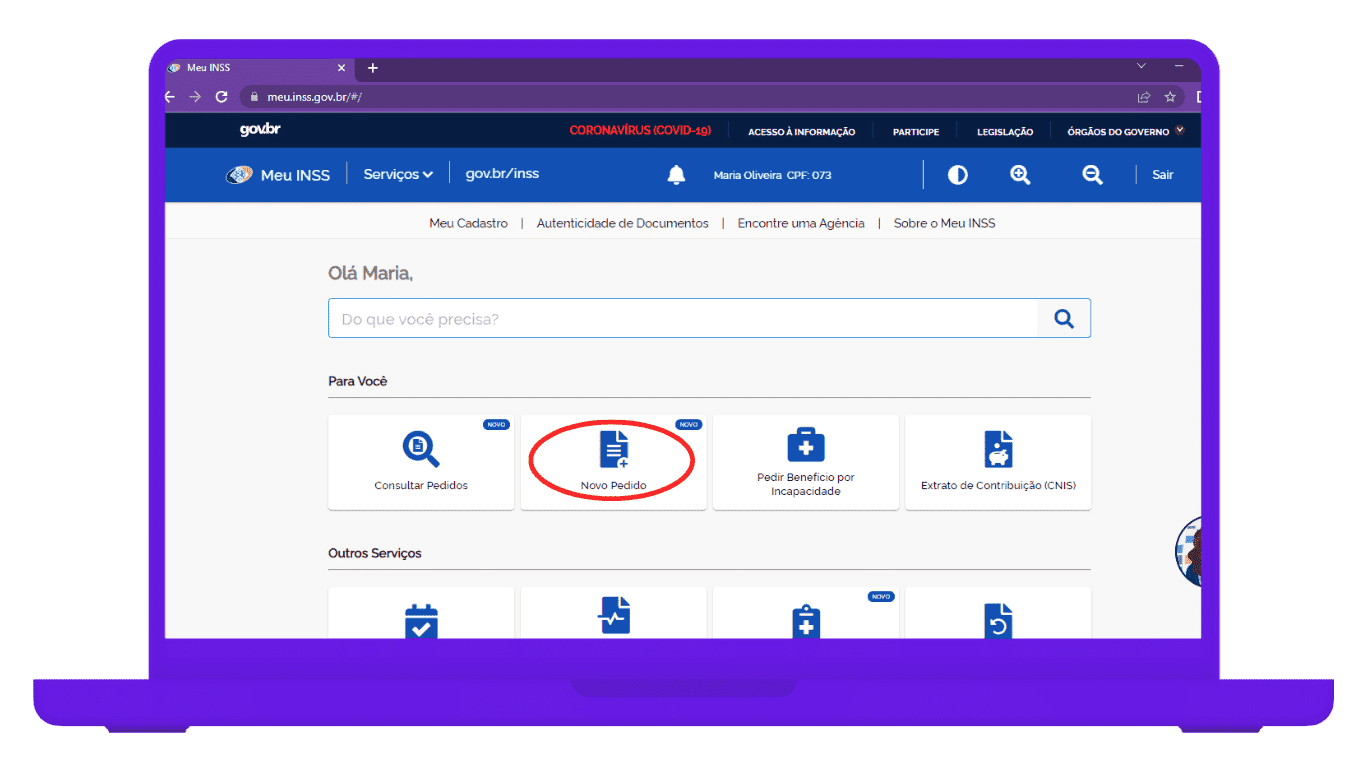Expand the Serviços dropdown menu
Viewport: 1366px width, 768px height.
(398, 174)
